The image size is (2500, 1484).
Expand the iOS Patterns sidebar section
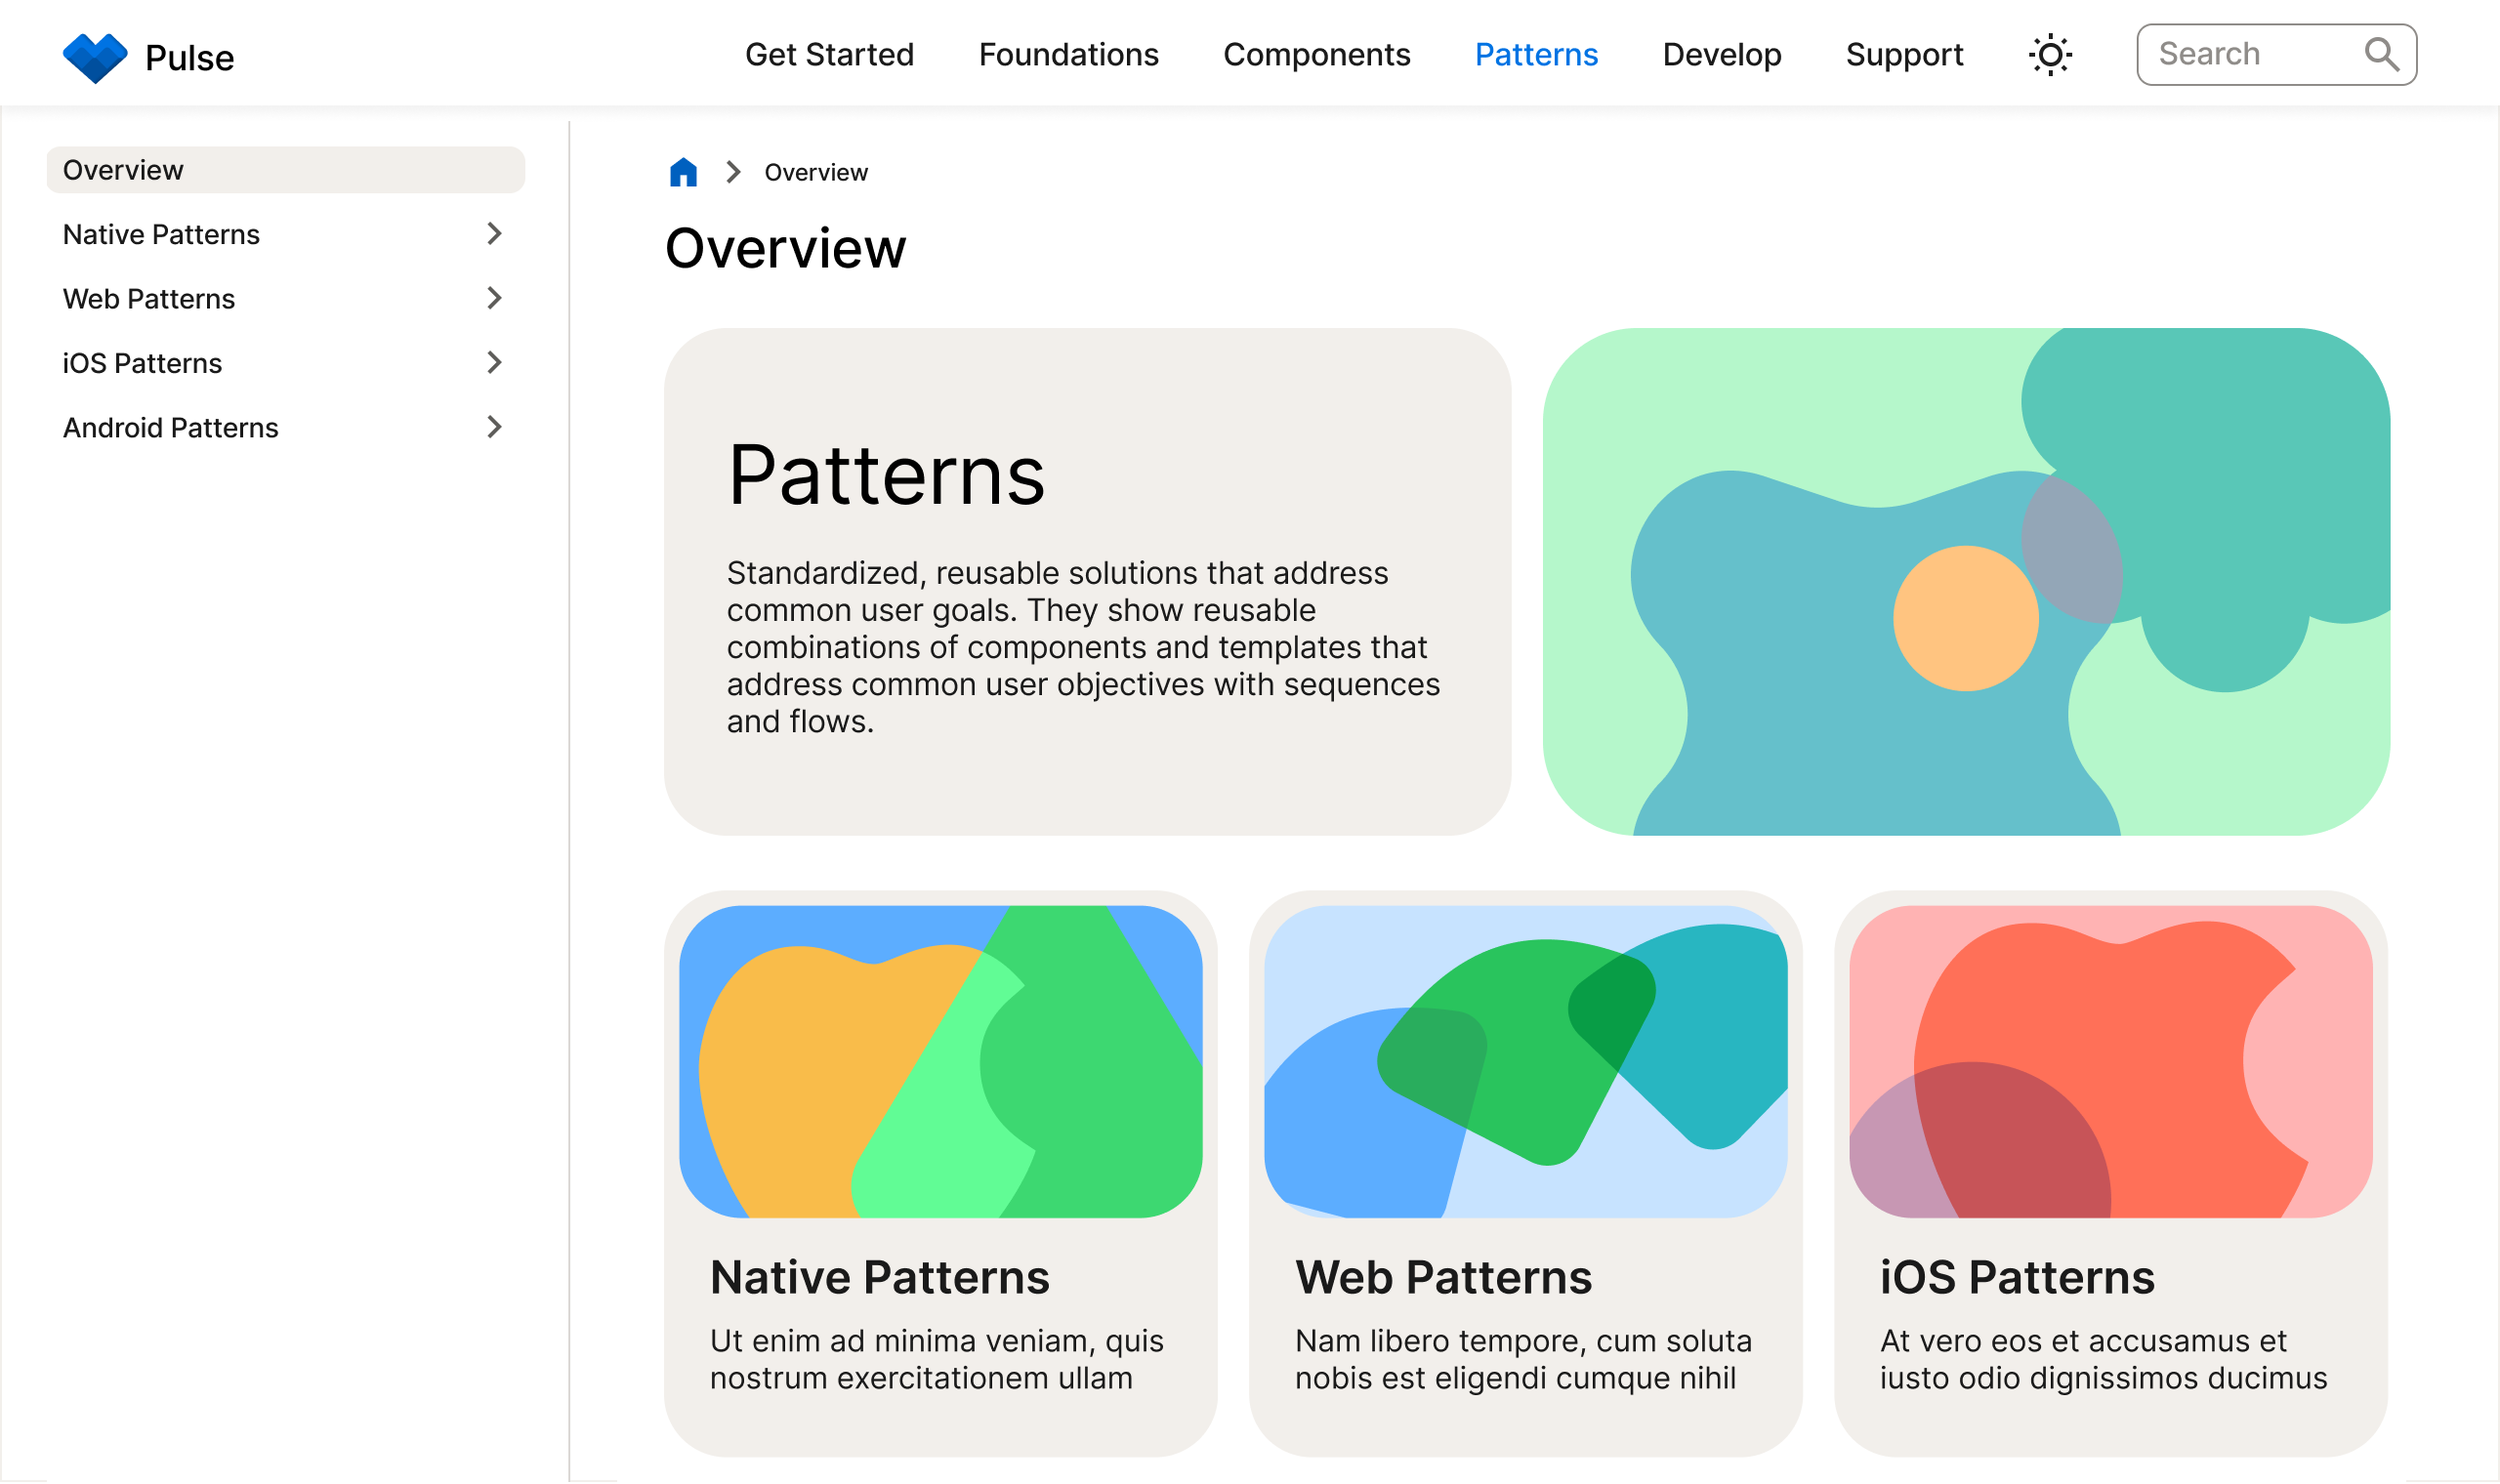pyautogui.click(x=494, y=363)
